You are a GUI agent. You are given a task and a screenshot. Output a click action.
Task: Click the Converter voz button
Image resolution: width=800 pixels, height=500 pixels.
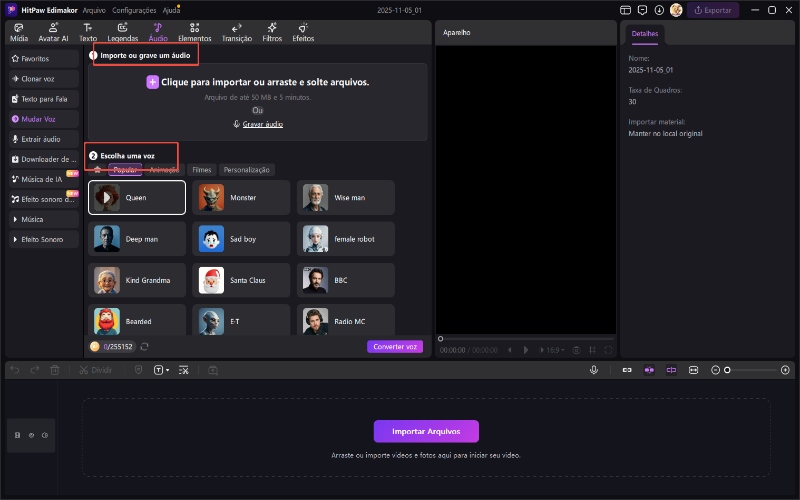click(x=394, y=346)
